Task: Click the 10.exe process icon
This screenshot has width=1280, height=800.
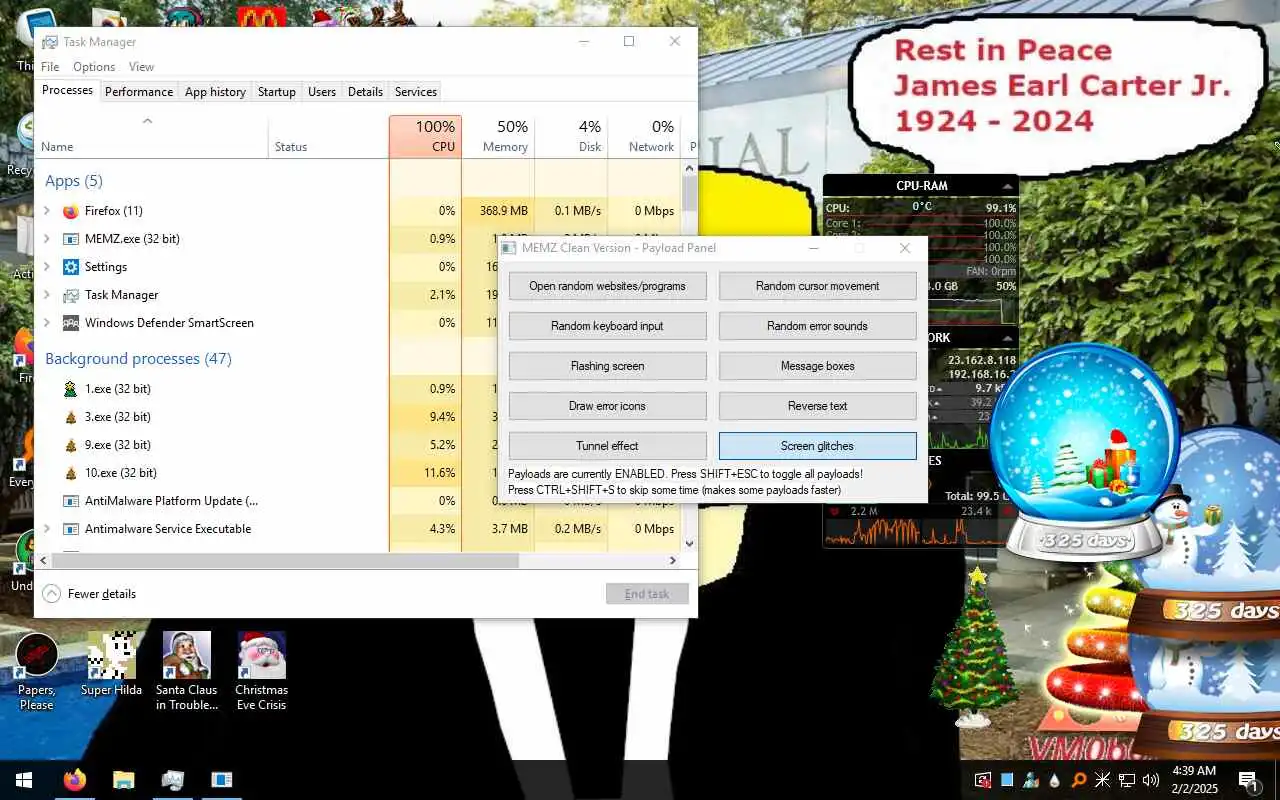Action: pos(71,473)
